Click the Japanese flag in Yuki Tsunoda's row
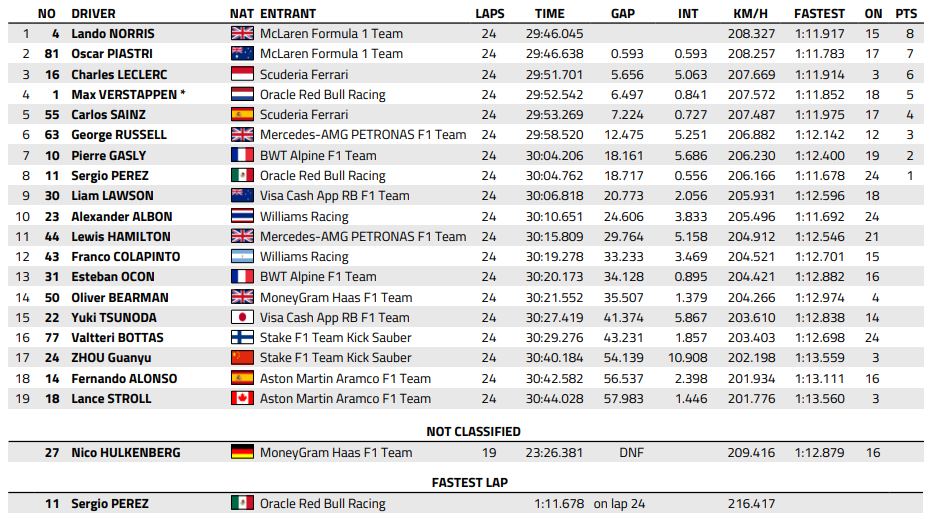 pos(242,317)
